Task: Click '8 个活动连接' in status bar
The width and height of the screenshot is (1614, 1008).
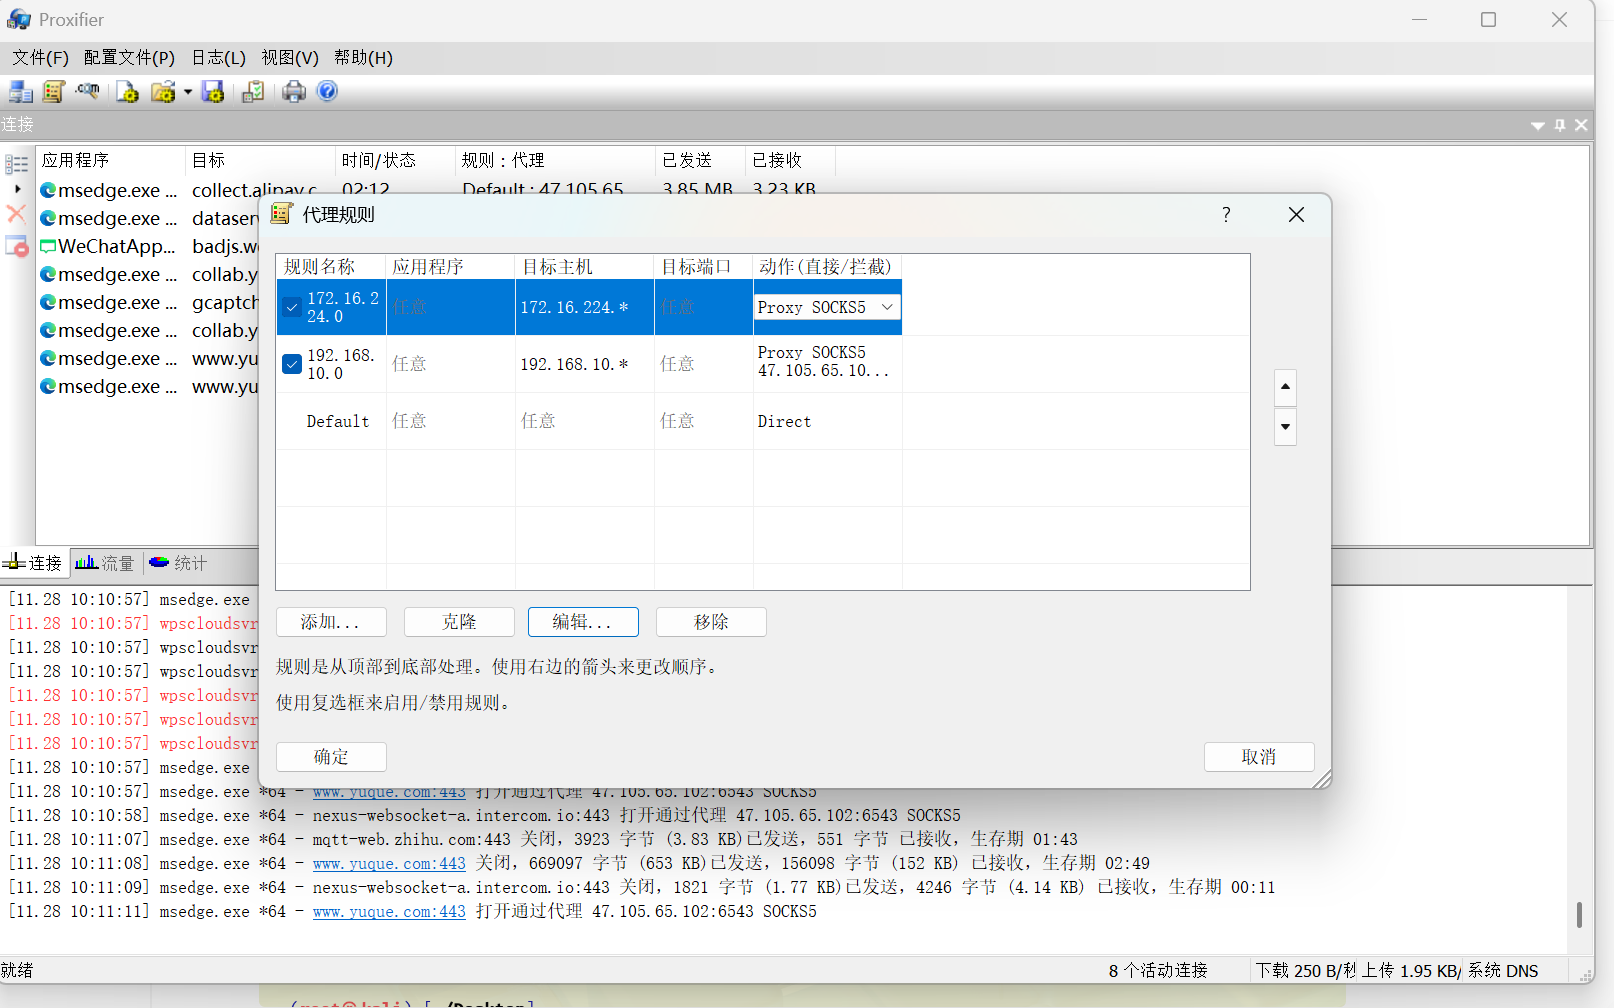Action: point(1158,971)
